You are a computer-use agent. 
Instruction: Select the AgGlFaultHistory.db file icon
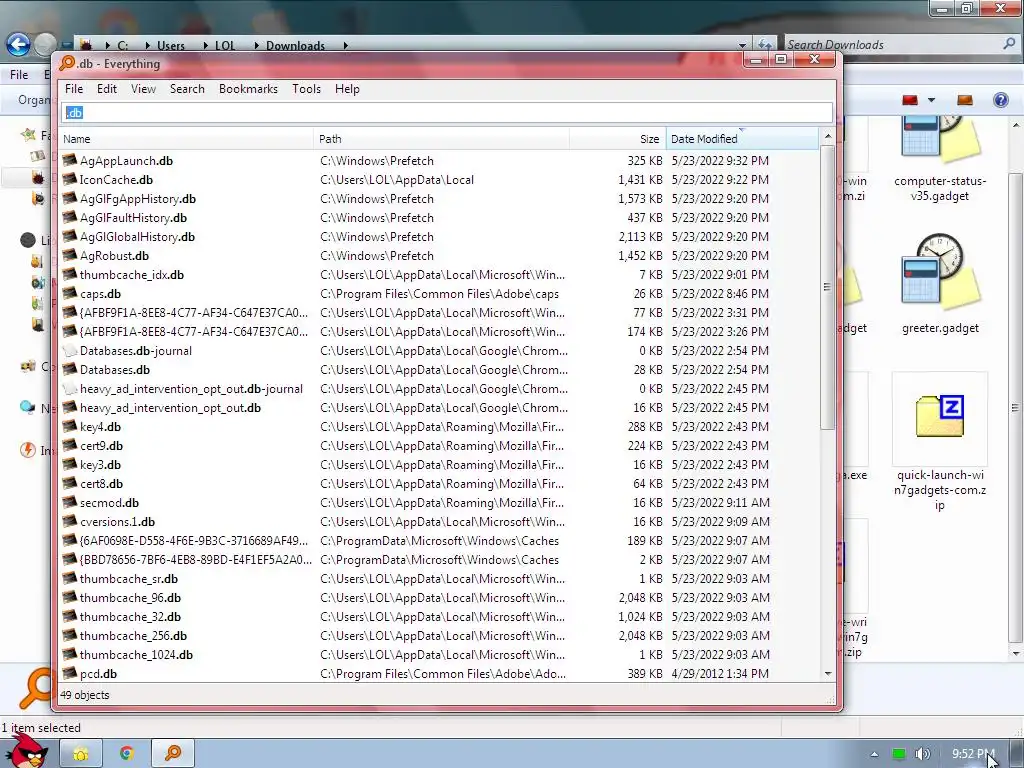[69, 217]
